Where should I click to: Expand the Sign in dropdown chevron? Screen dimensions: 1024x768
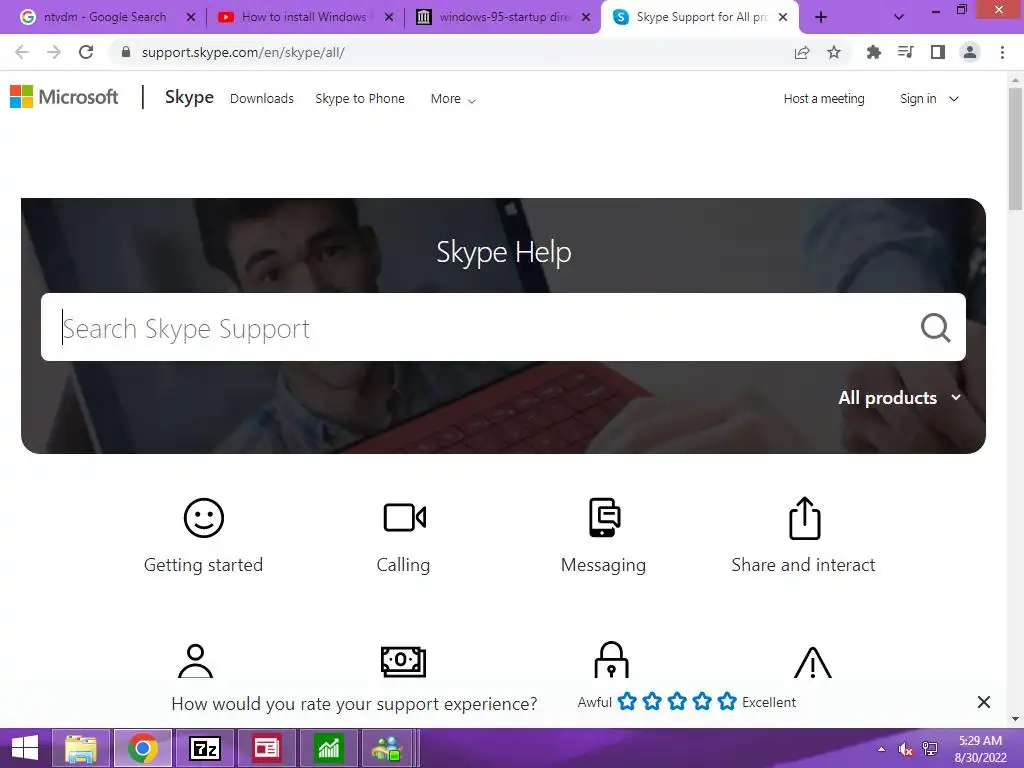[x=953, y=99]
